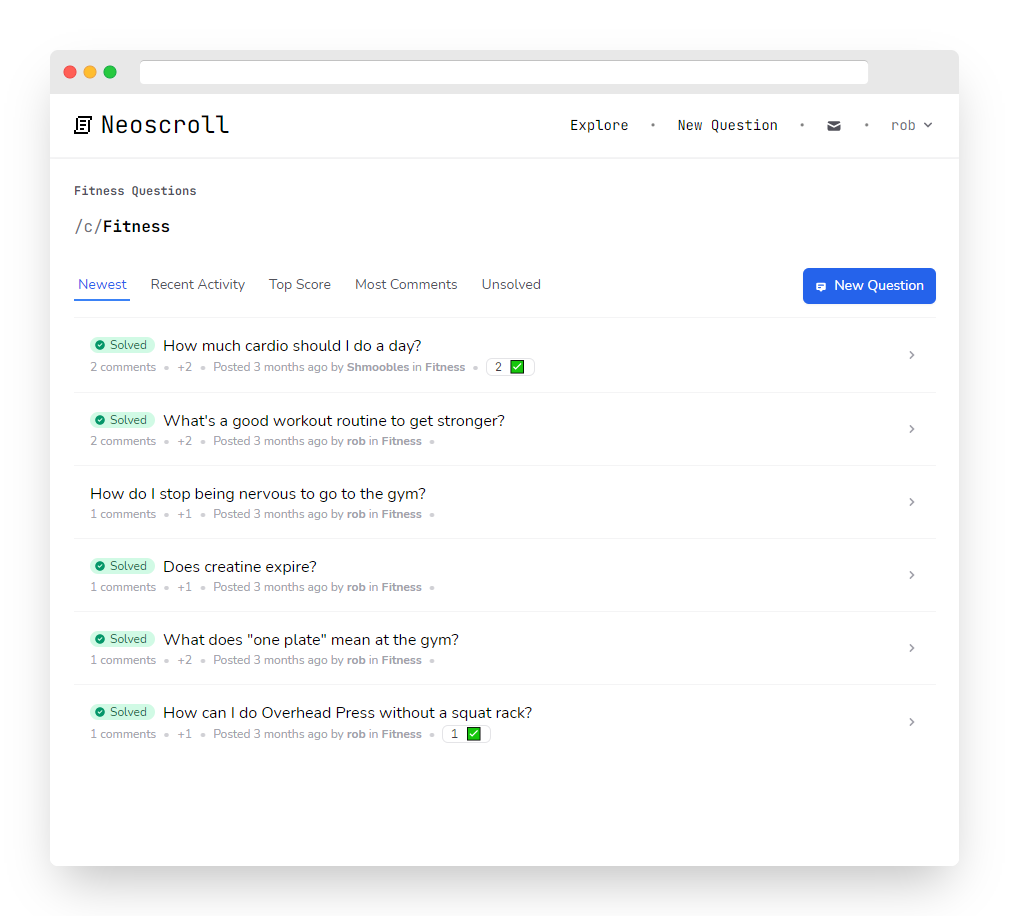Click the green maximize window dot

110,72
